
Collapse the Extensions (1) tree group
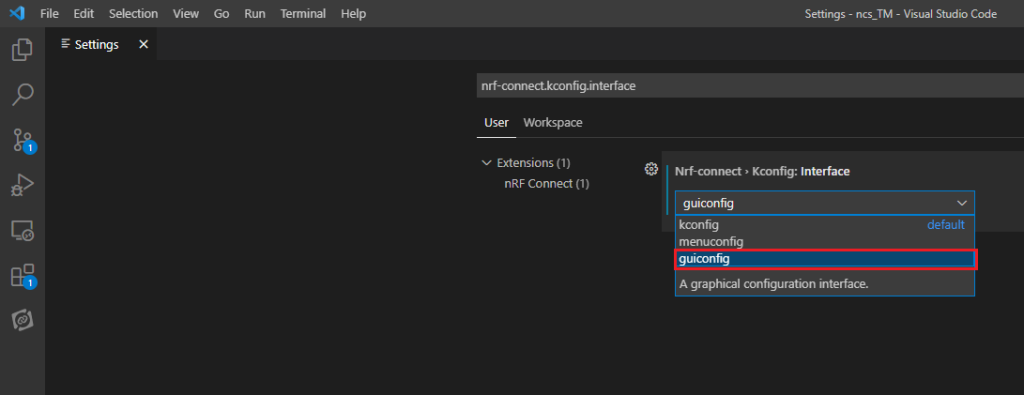point(486,163)
